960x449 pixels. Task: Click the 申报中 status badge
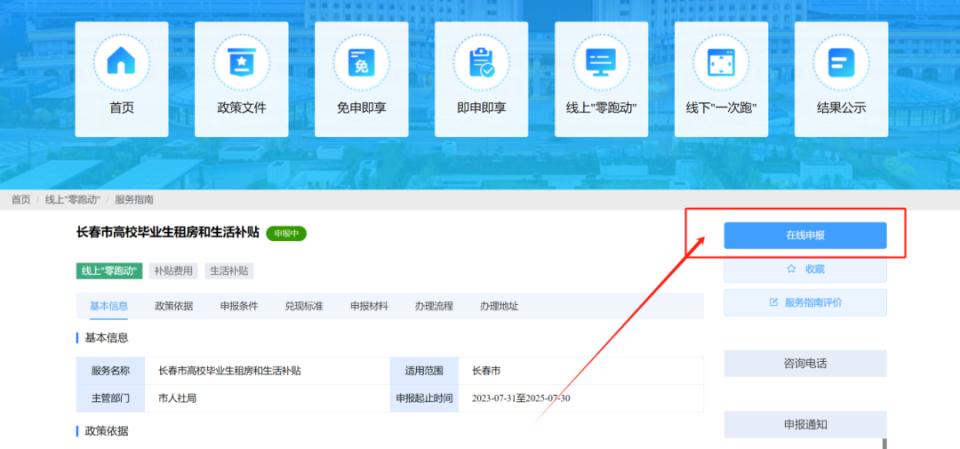(x=286, y=233)
